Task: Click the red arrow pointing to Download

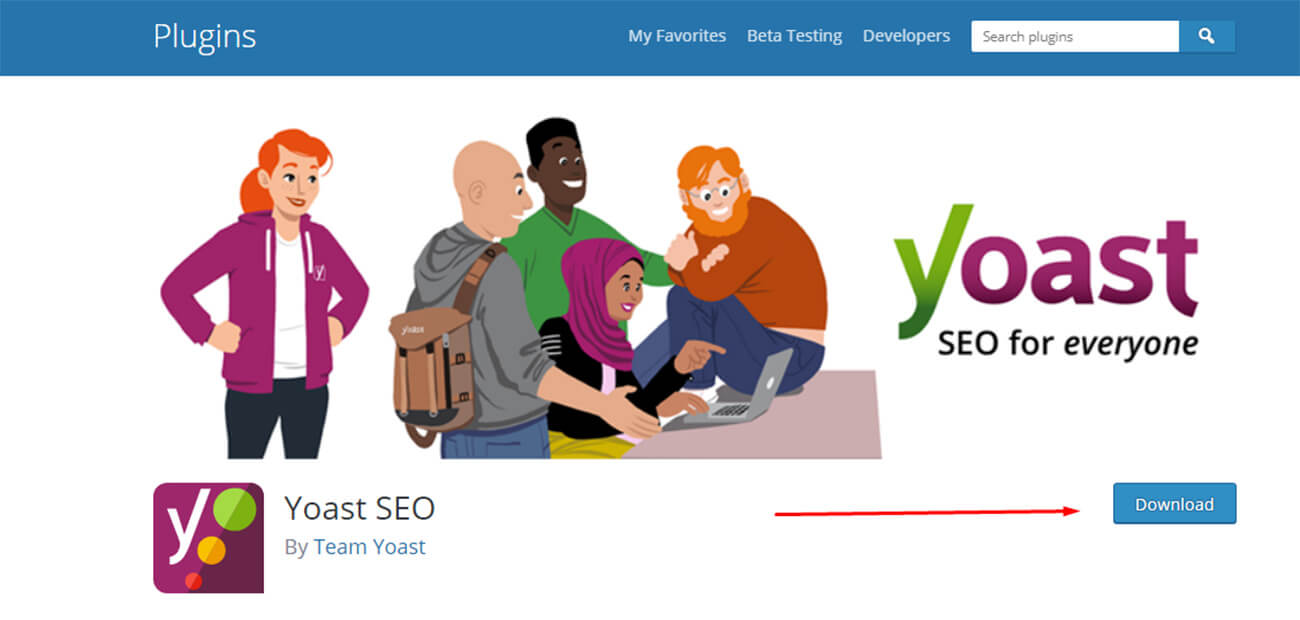Action: 928,512
